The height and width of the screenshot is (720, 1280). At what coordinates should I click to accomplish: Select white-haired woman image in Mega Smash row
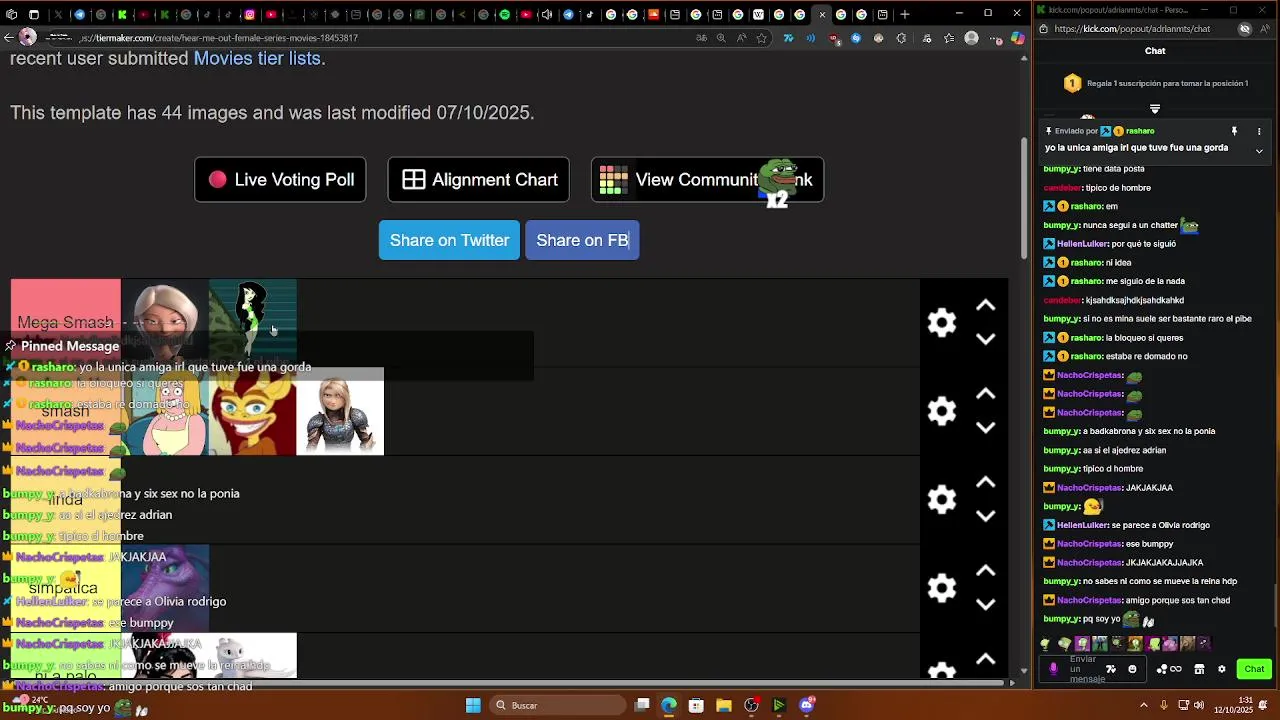pos(165,322)
